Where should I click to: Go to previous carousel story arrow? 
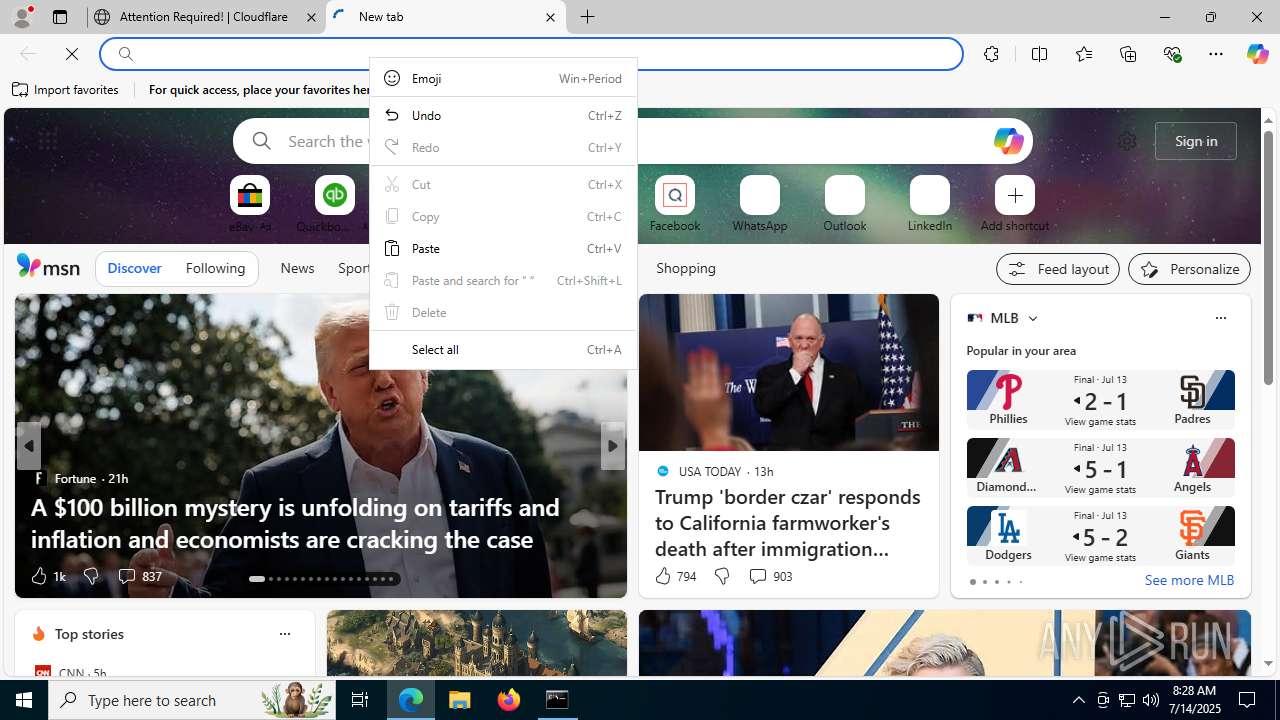29,446
